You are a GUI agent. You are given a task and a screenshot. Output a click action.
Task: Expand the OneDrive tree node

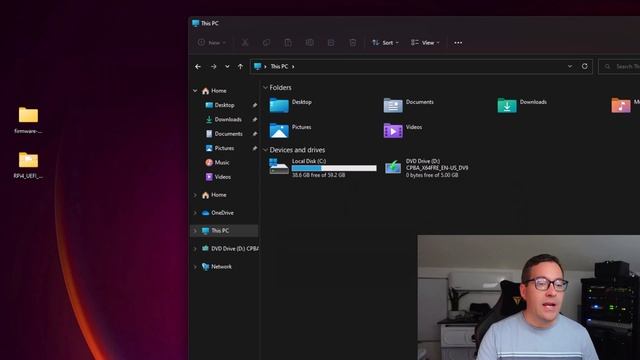[x=195, y=213]
